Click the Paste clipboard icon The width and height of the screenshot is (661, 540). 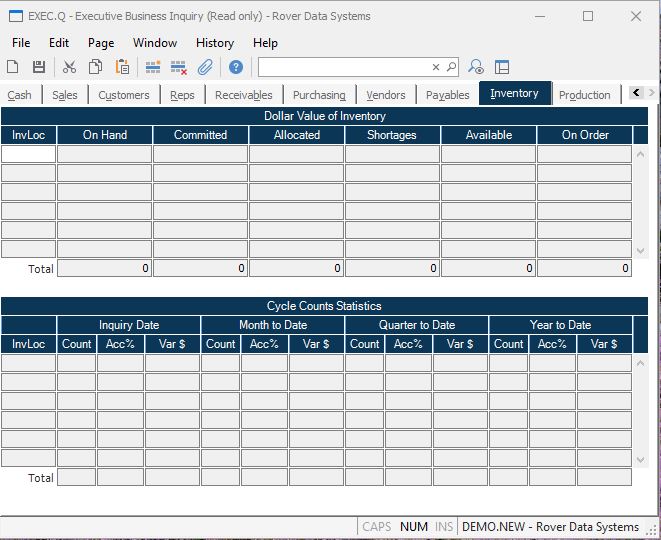click(x=122, y=67)
